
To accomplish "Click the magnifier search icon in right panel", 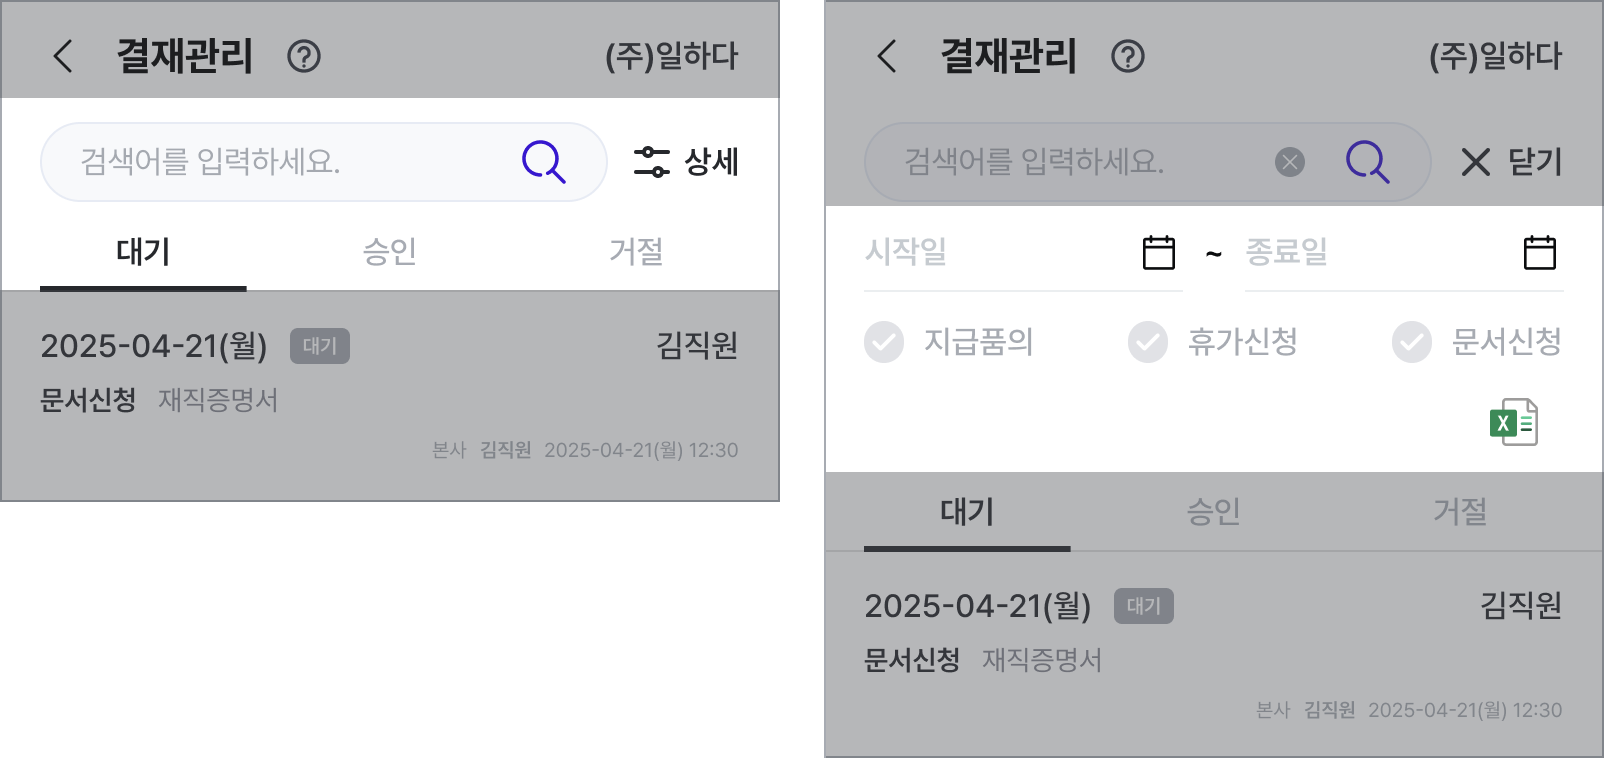I will pyautogui.click(x=1368, y=162).
